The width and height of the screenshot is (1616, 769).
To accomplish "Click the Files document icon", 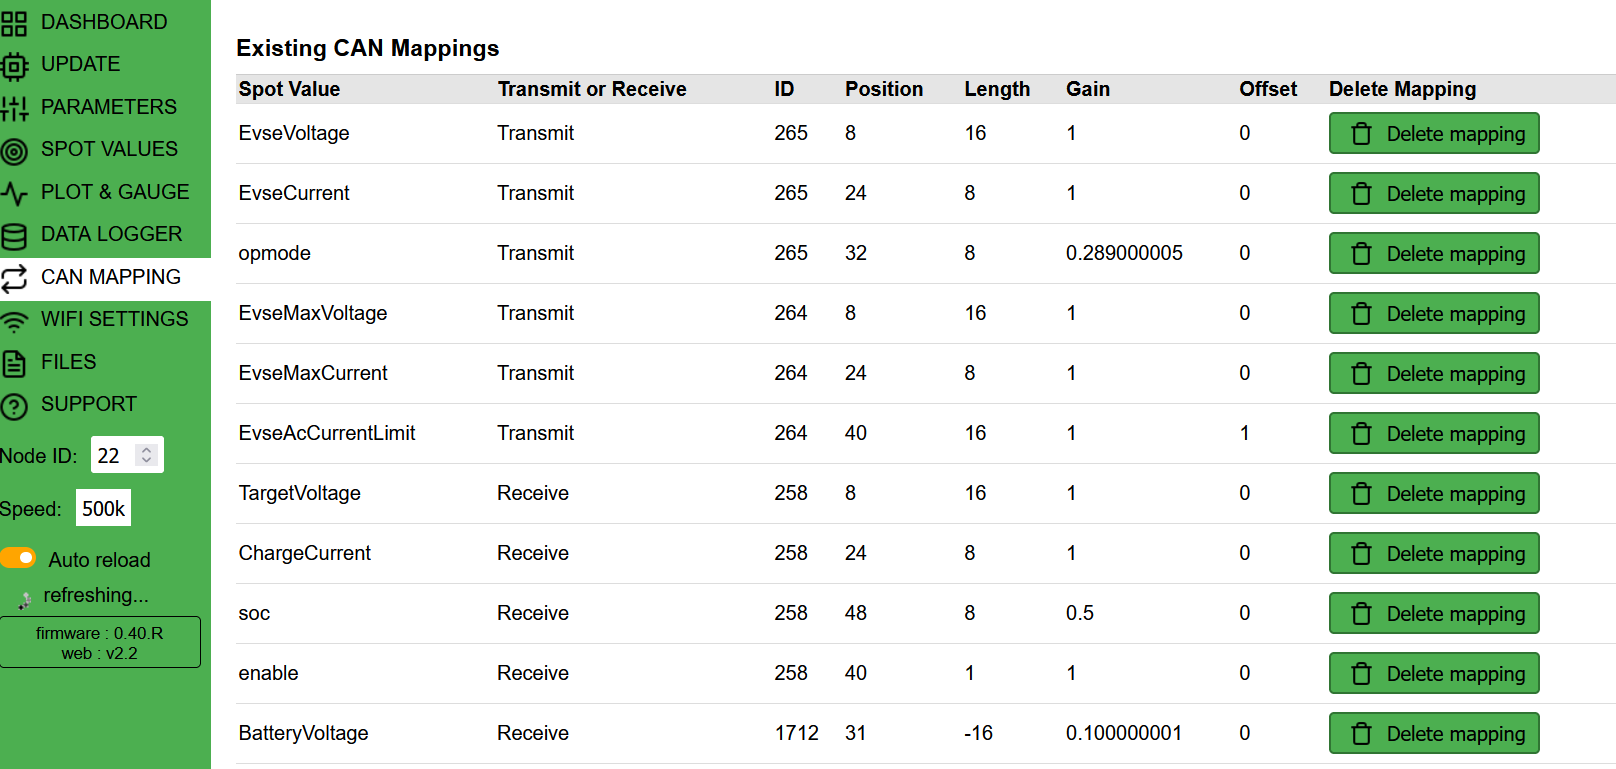I will click(14, 363).
